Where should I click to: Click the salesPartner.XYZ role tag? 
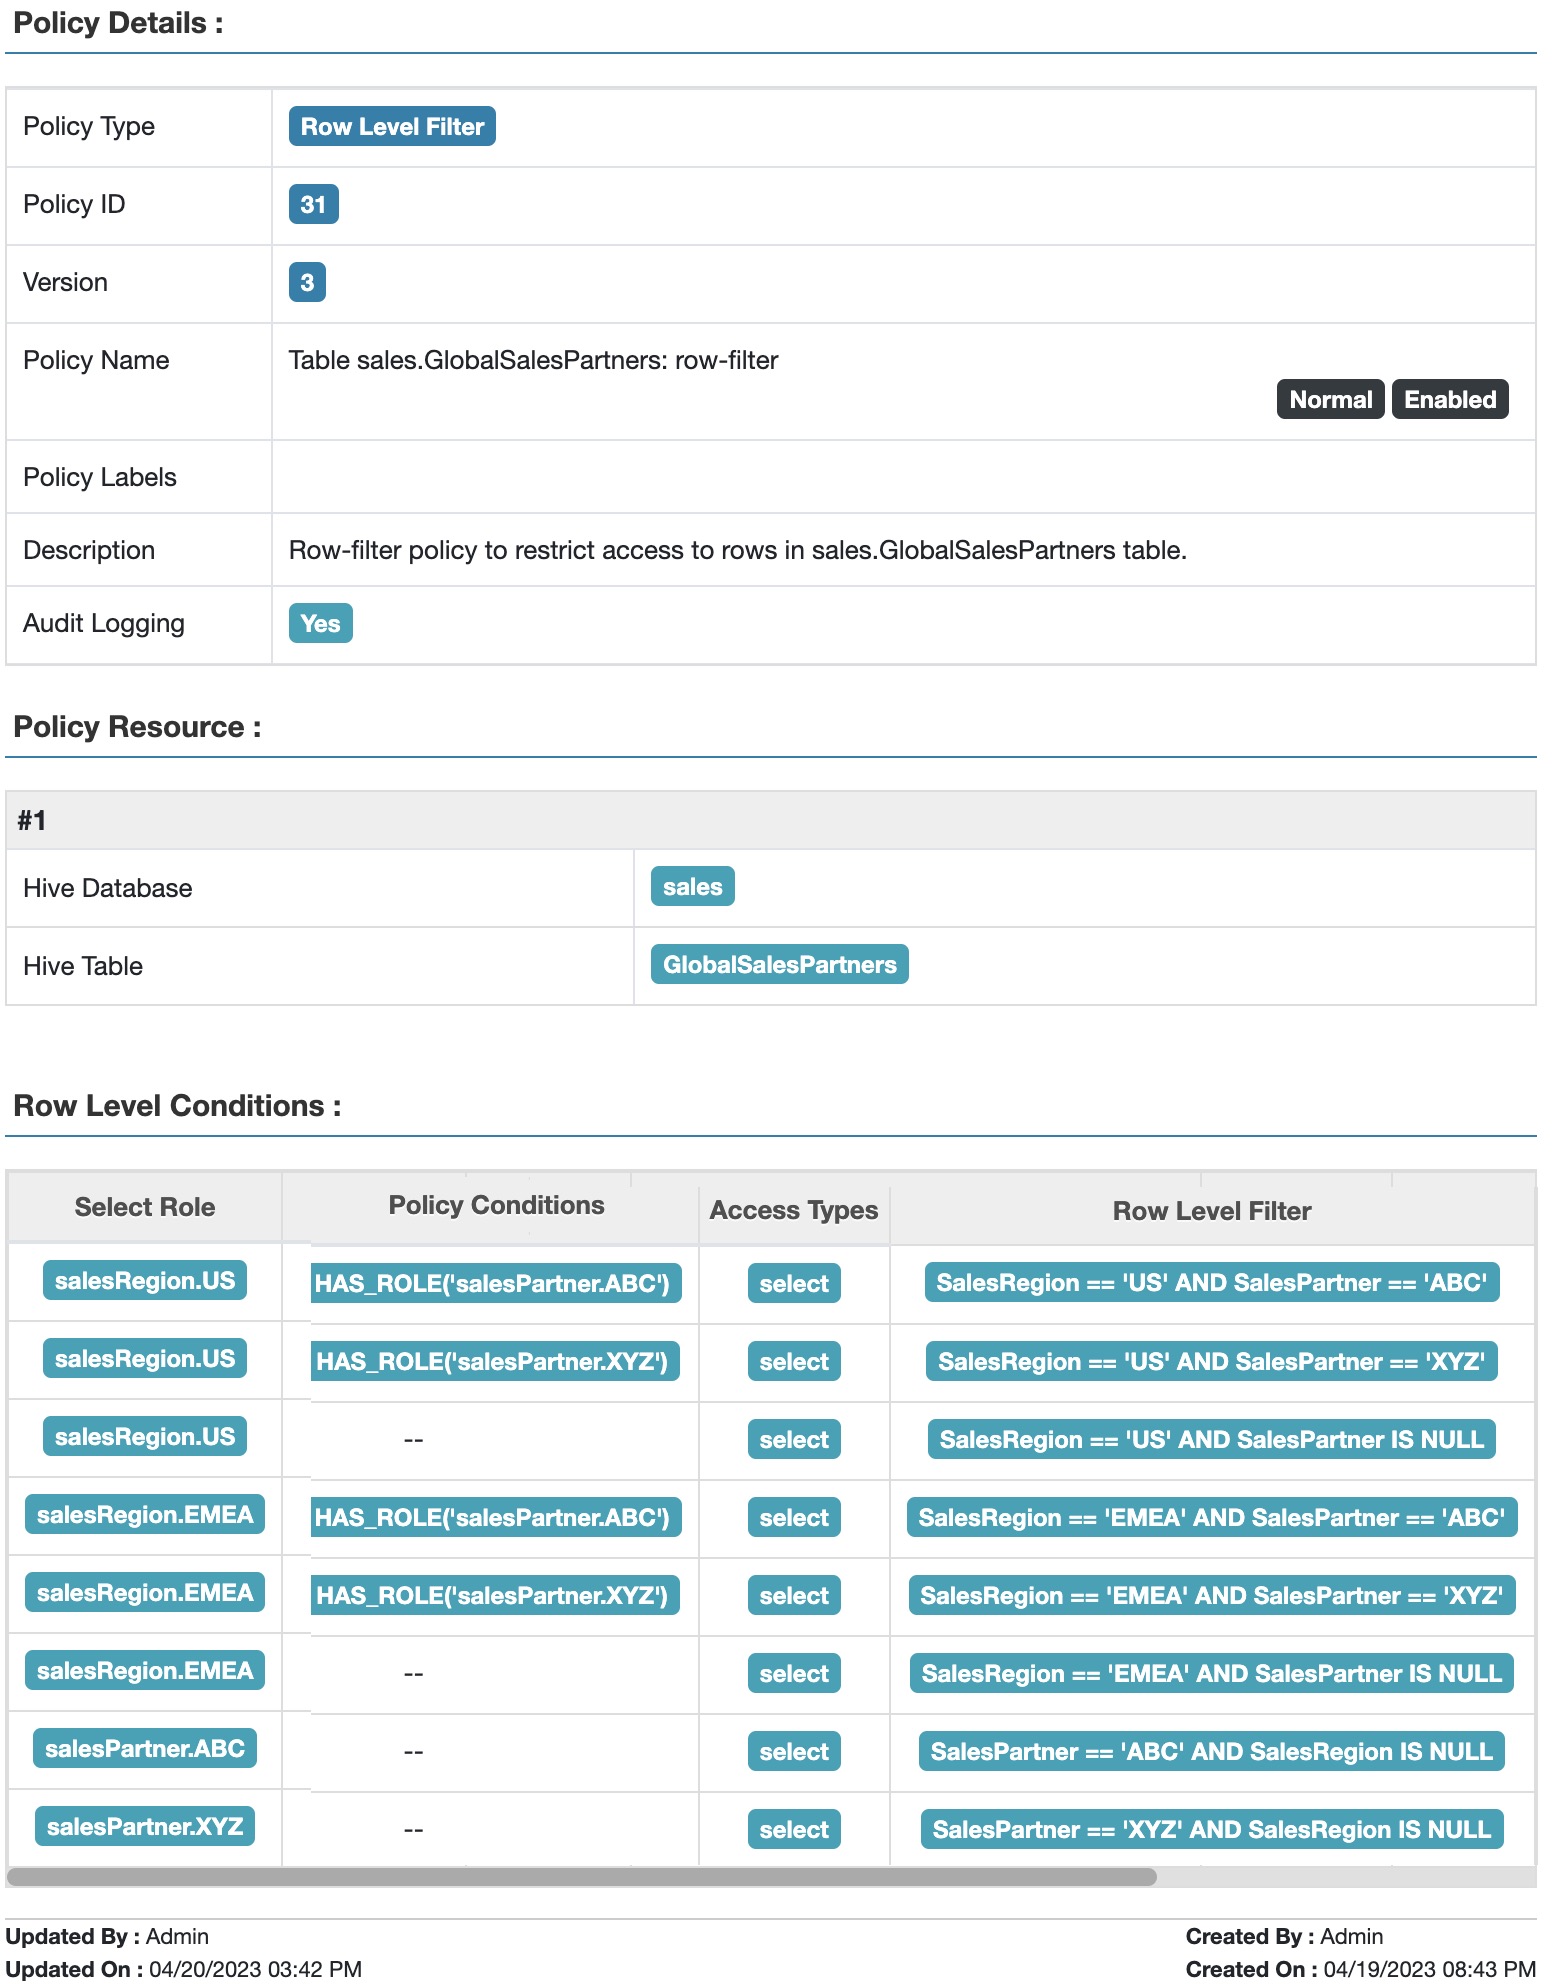[x=145, y=1826]
